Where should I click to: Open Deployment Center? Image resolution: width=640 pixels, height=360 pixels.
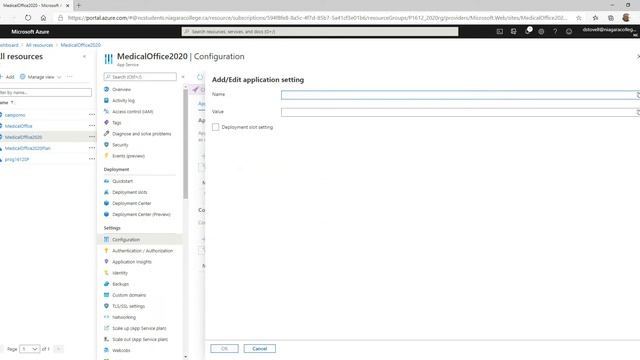[x=131, y=203]
